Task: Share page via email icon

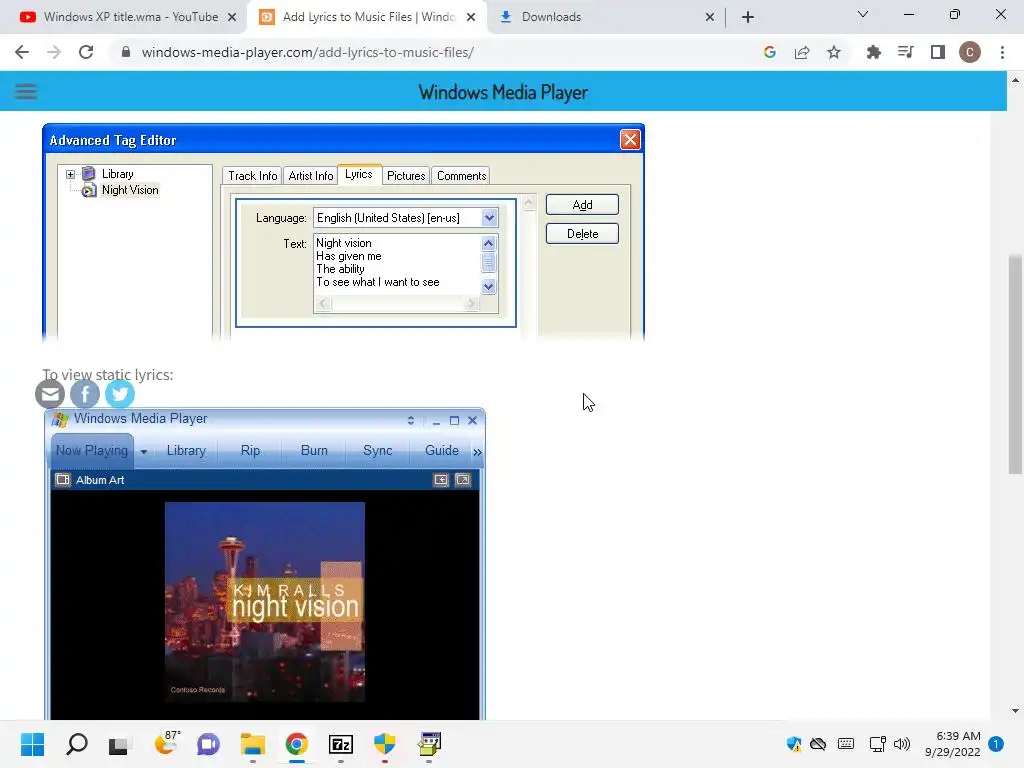Action: 50,394
